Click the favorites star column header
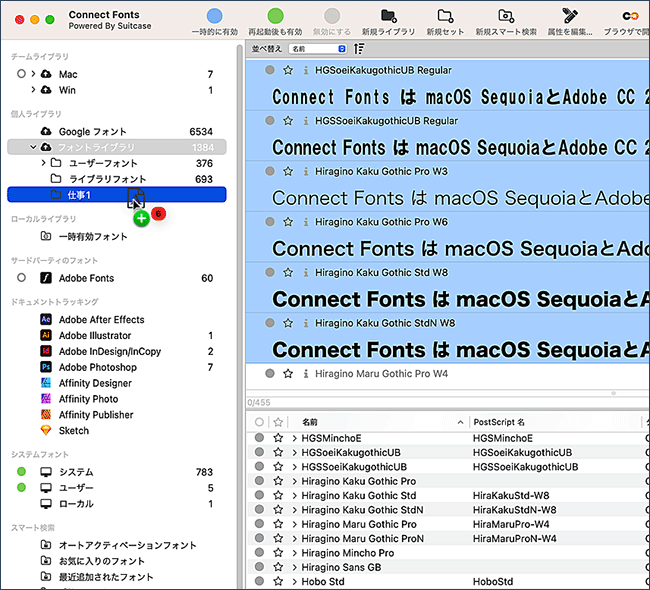Screen dimensions: 650x590 coord(278,422)
